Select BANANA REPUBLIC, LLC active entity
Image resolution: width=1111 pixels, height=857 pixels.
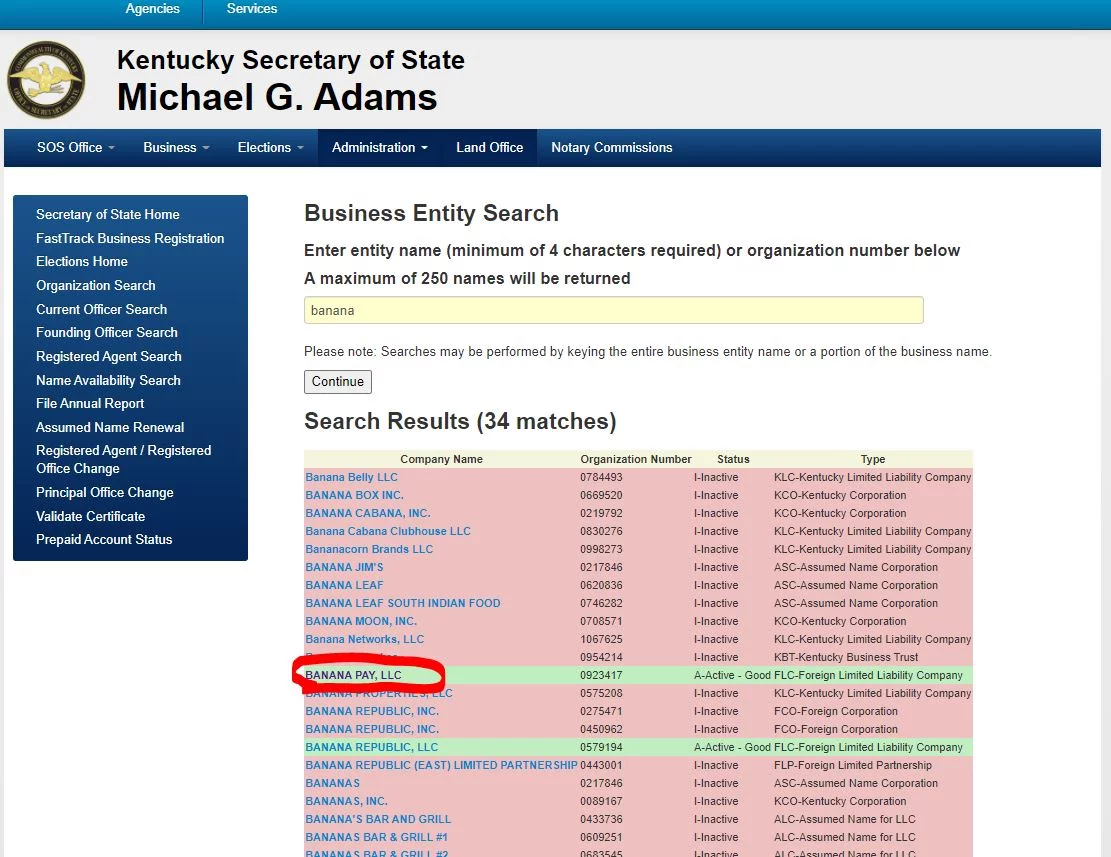[371, 747]
